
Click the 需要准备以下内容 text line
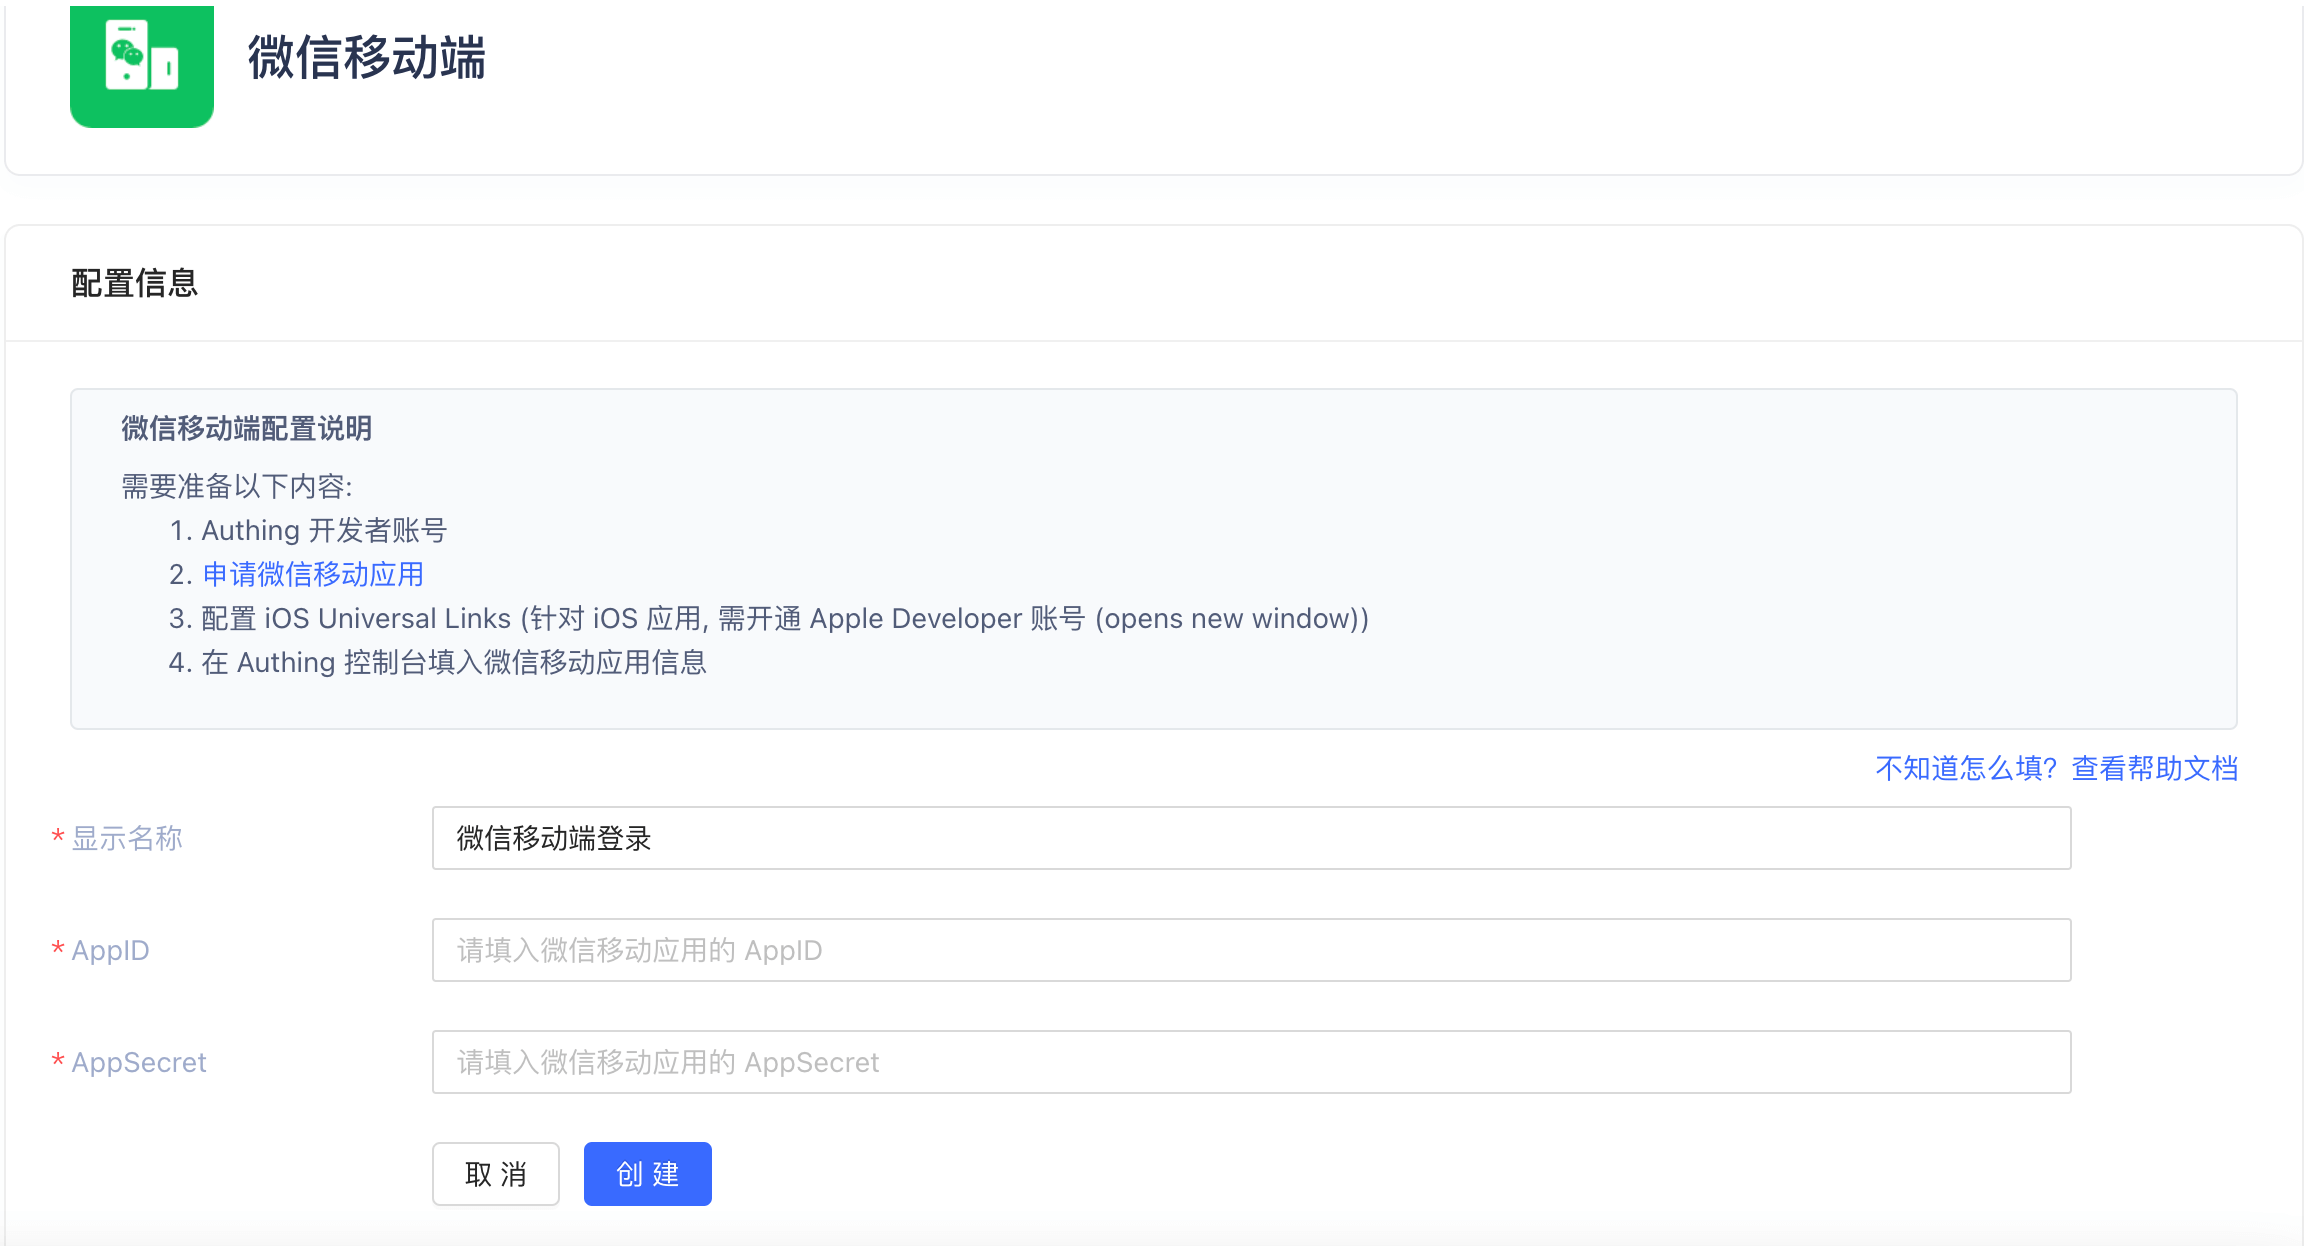click(236, 486)
